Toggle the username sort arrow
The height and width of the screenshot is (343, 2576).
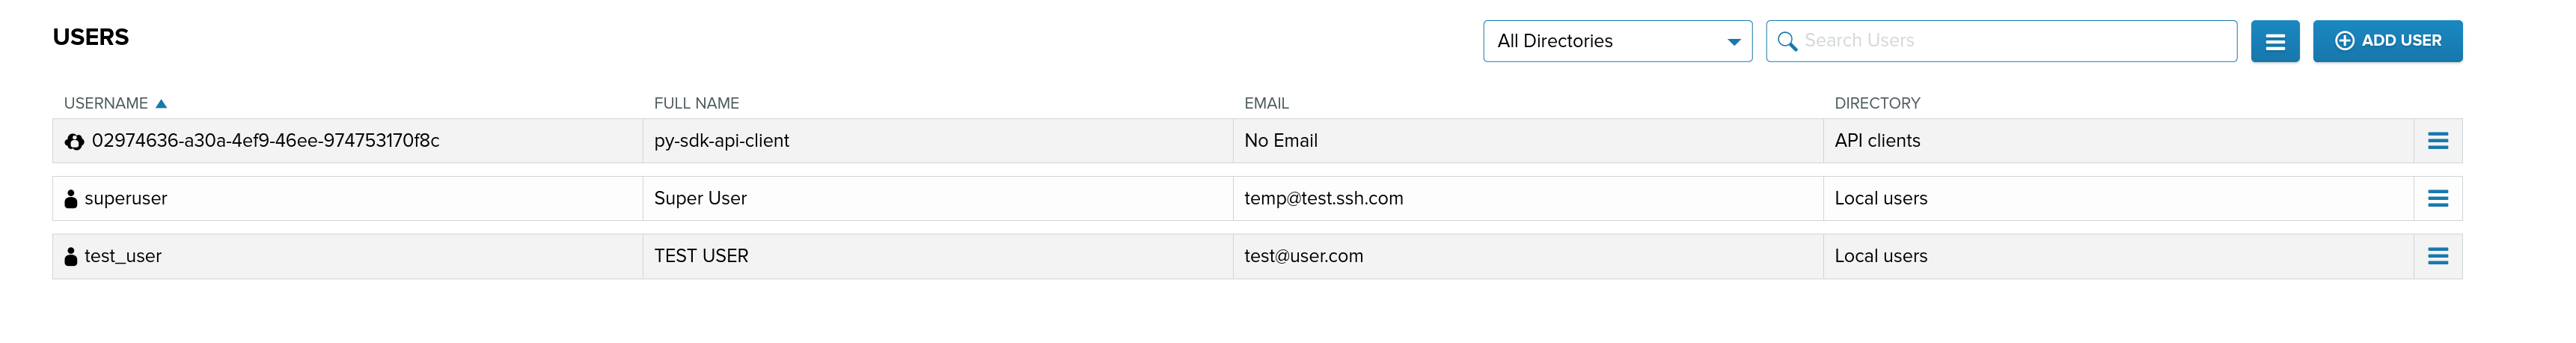coord(161,103)
